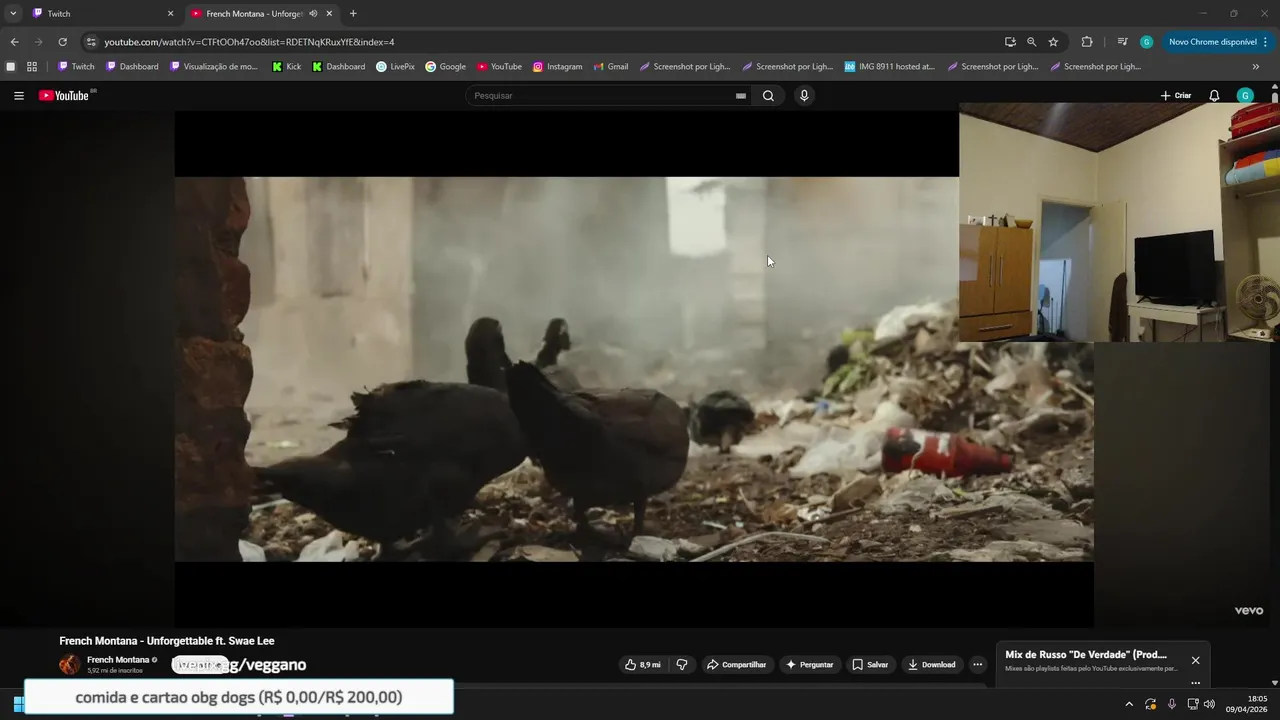
Task: Start voice search with the microphone icon
Action: coord(804,96)
